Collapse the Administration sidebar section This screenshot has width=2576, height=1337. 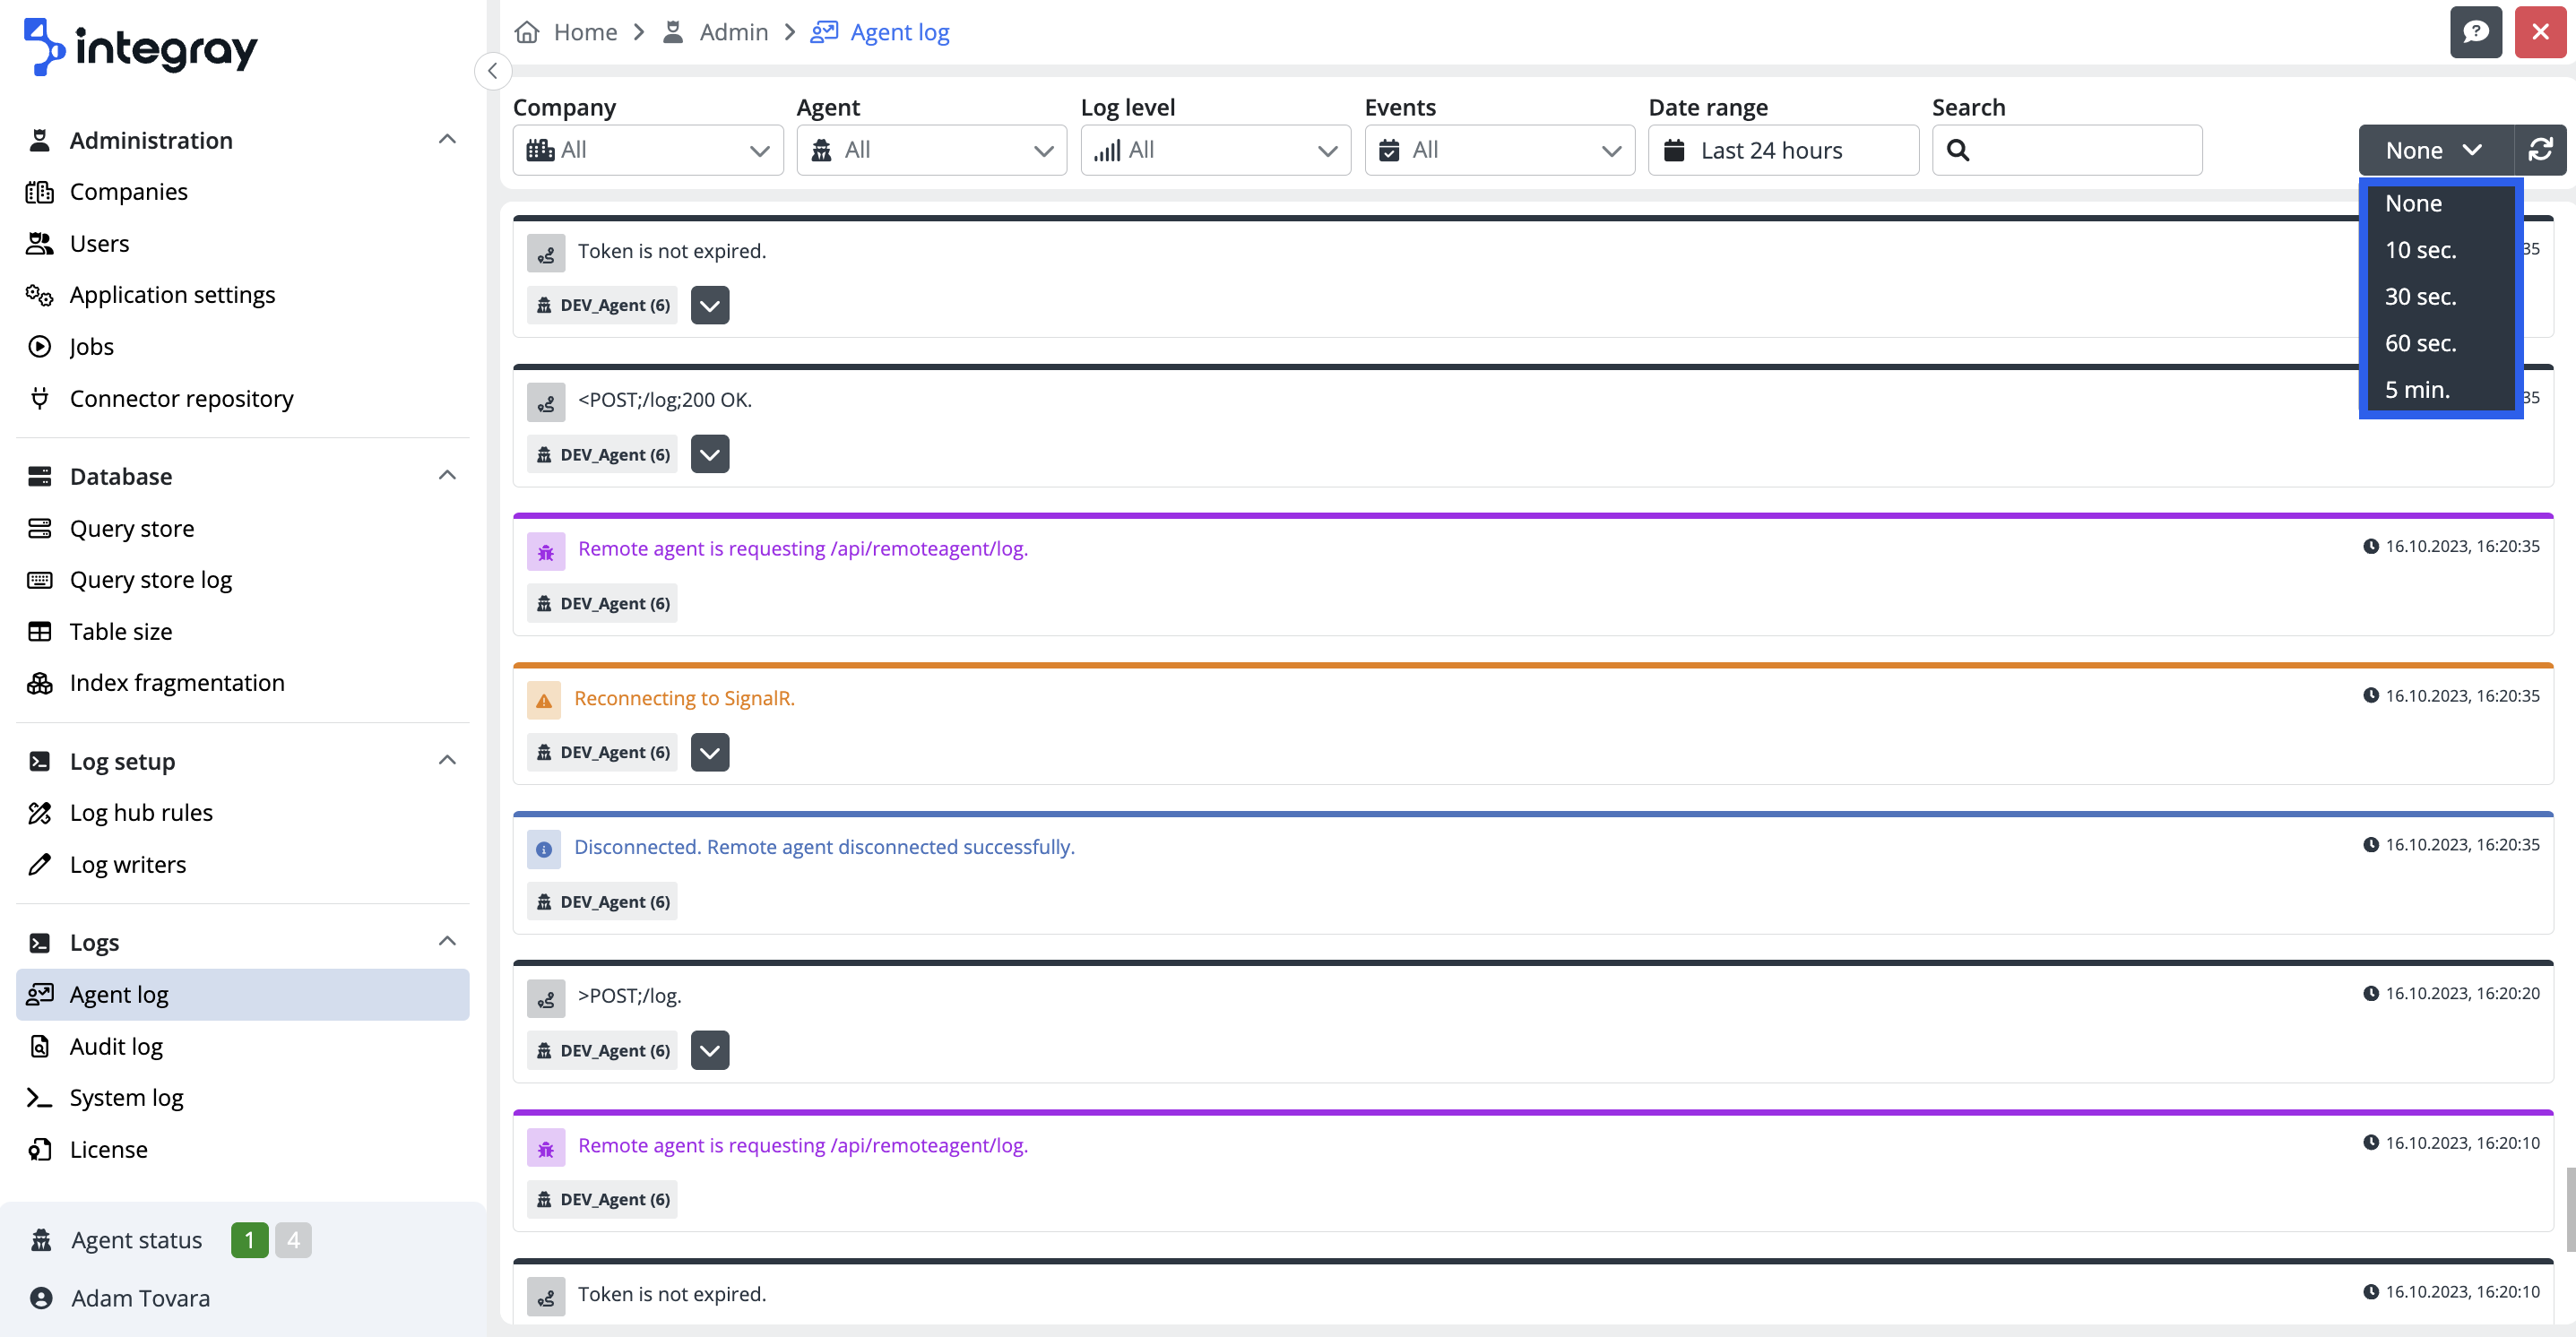click(x=447, y=140)
